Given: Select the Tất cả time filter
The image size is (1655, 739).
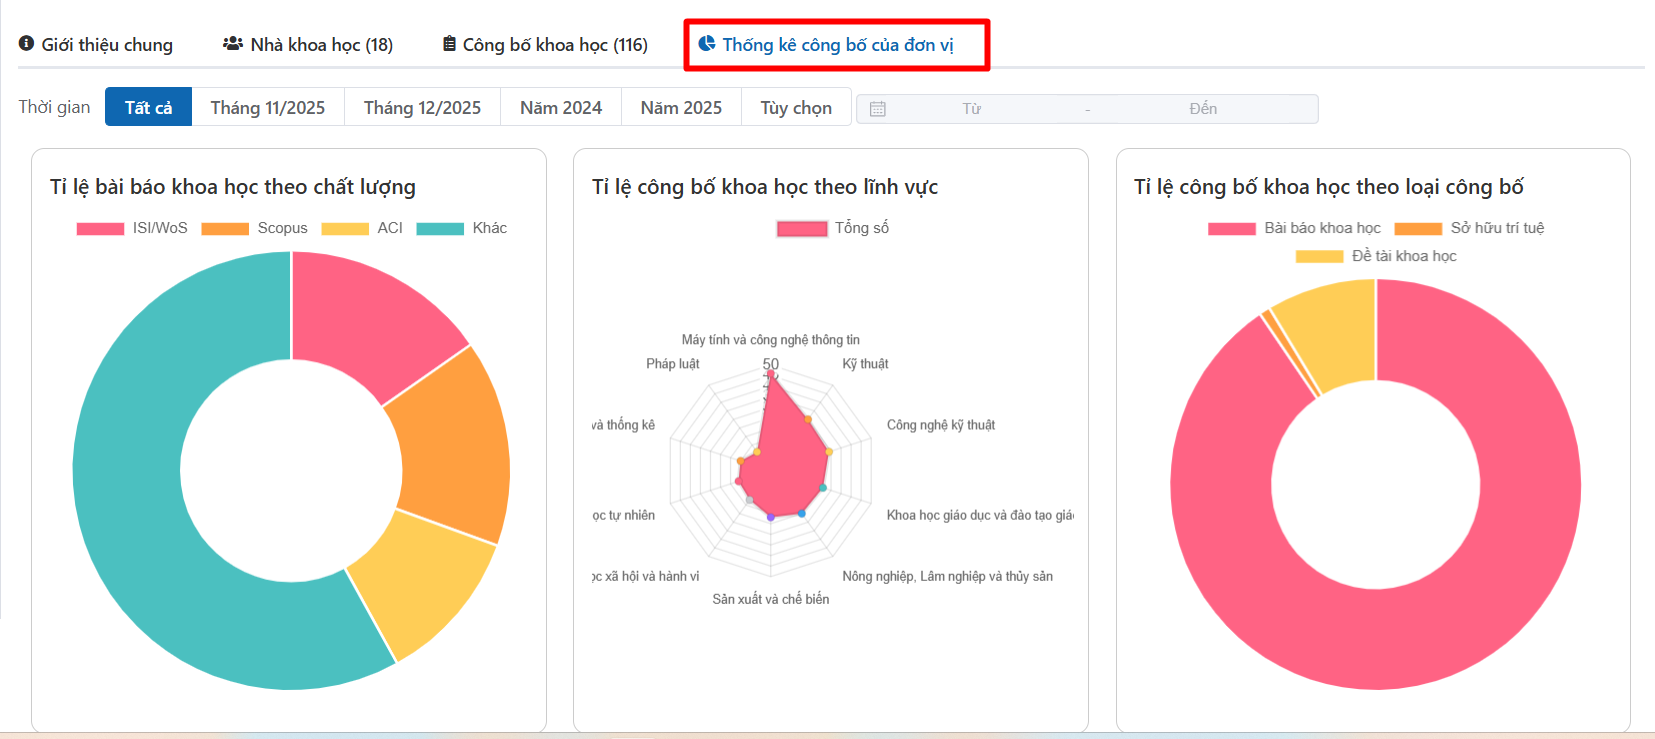Looking at the screenshot, I should click(x=148, y=108).
